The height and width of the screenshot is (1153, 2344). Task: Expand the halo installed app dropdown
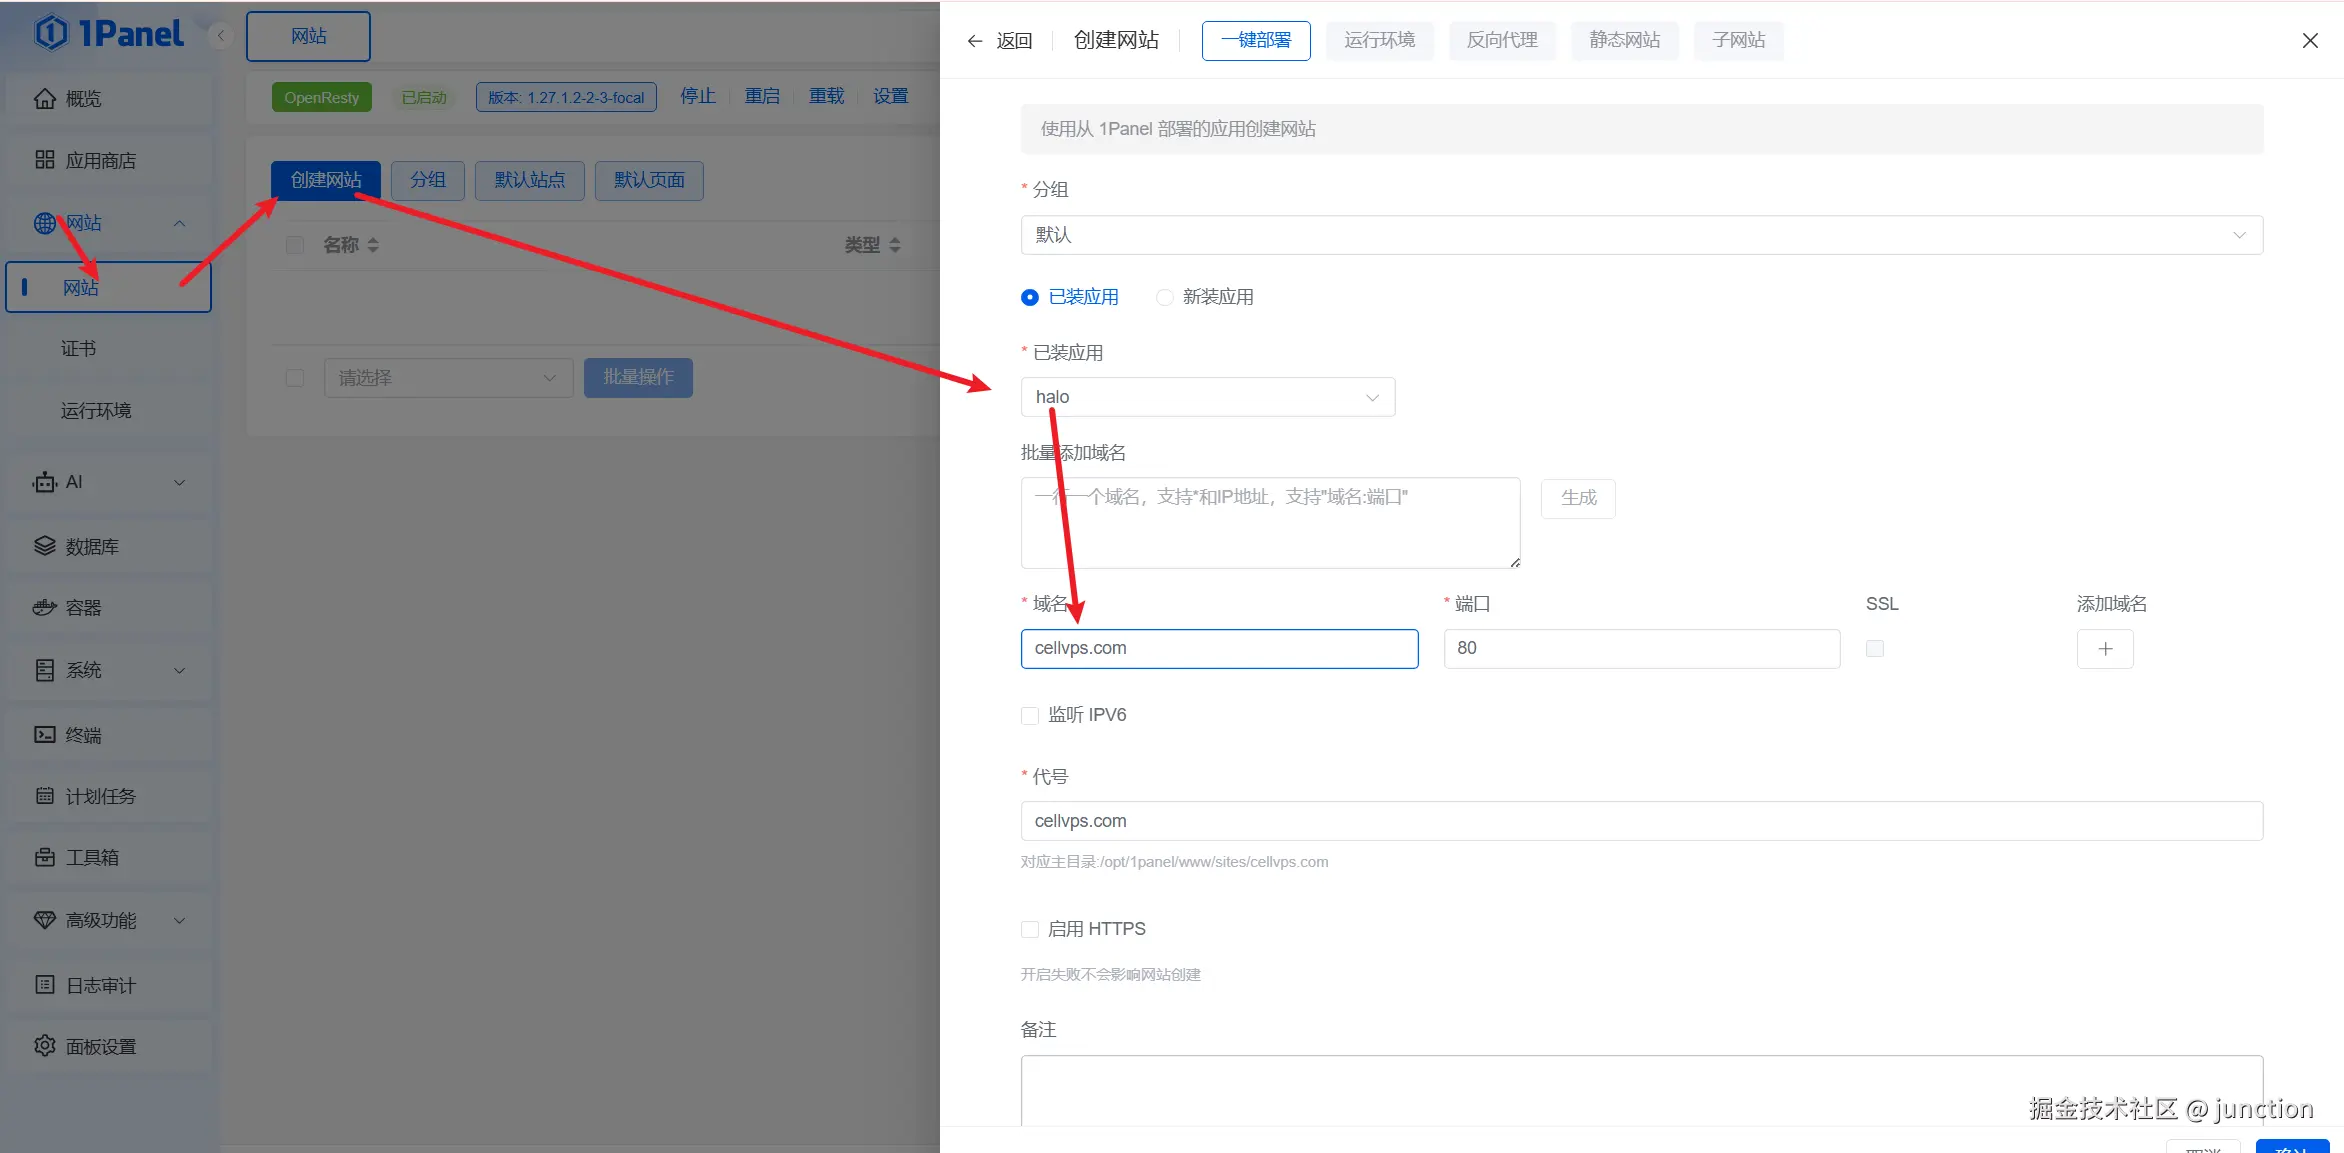click(1207, 397)
